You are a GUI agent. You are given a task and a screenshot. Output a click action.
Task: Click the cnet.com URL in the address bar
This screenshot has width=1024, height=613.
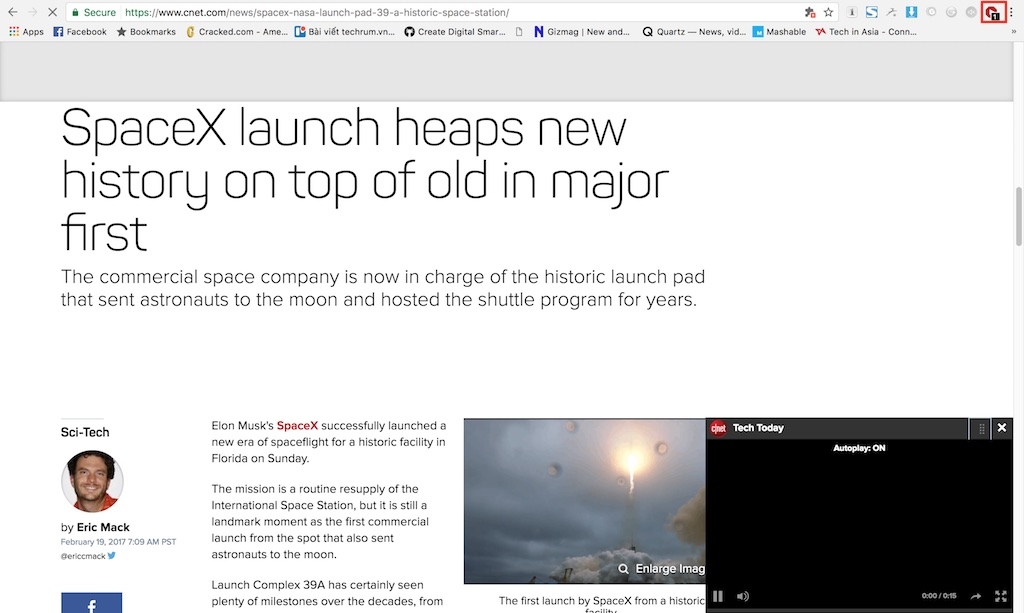(x=317, y=12)
